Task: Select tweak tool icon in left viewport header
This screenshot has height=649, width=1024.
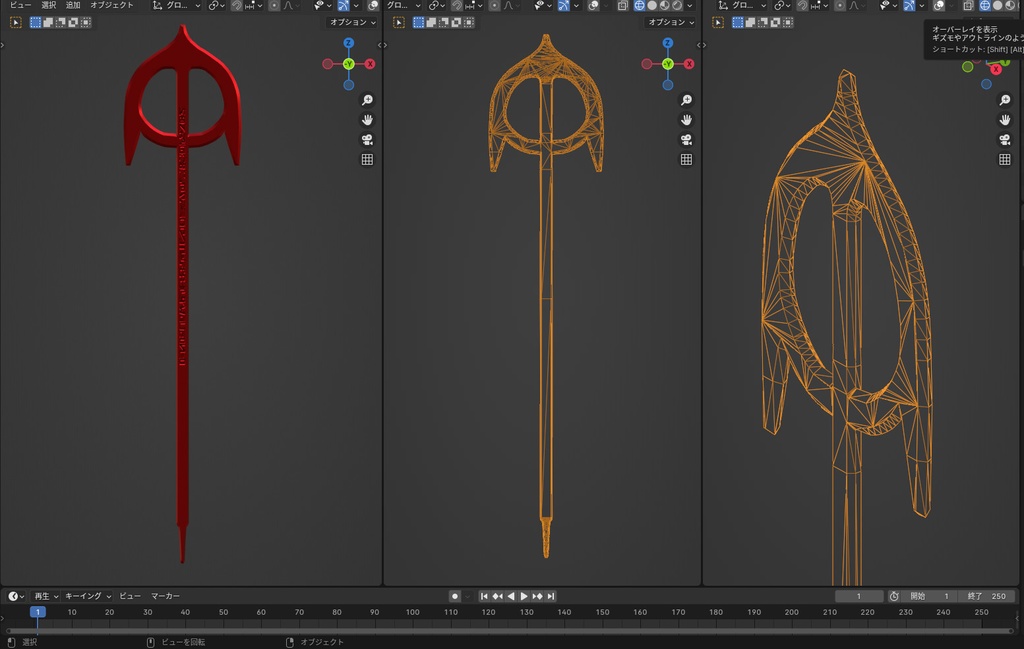Action: tap(16, 22)
